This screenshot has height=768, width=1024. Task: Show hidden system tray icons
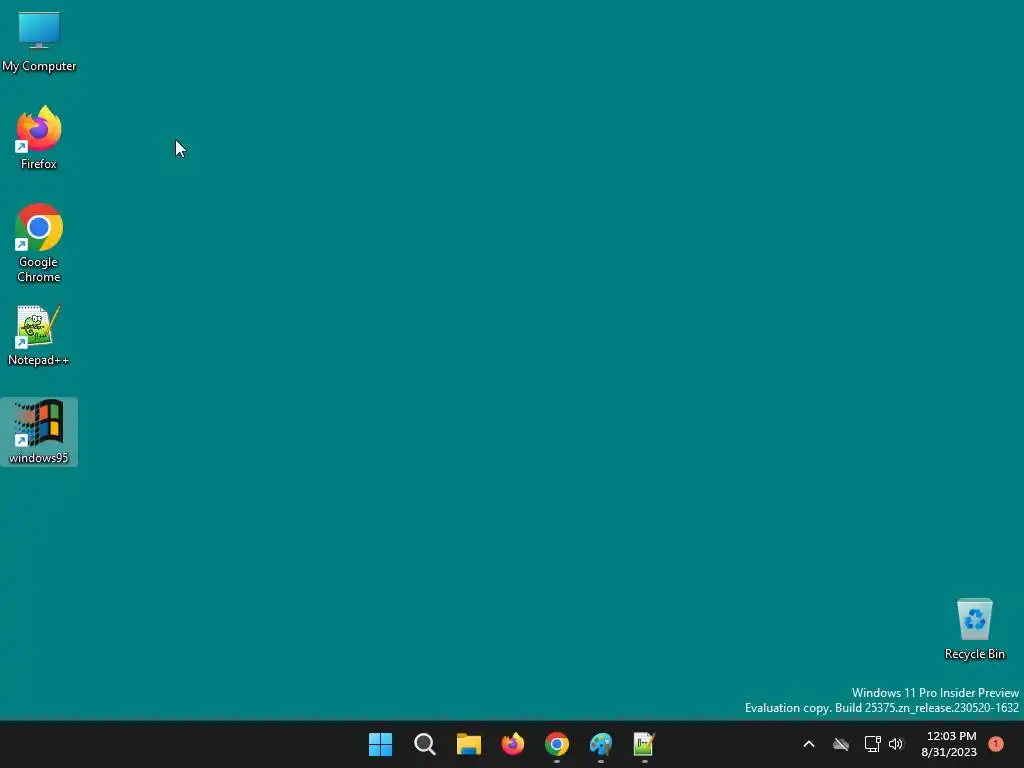point(808,744)
